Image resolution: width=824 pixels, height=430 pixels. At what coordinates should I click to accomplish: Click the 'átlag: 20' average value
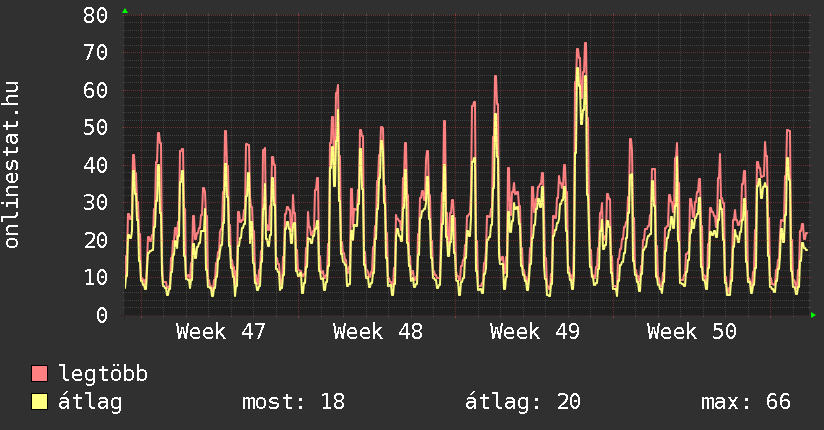point(523,402)
